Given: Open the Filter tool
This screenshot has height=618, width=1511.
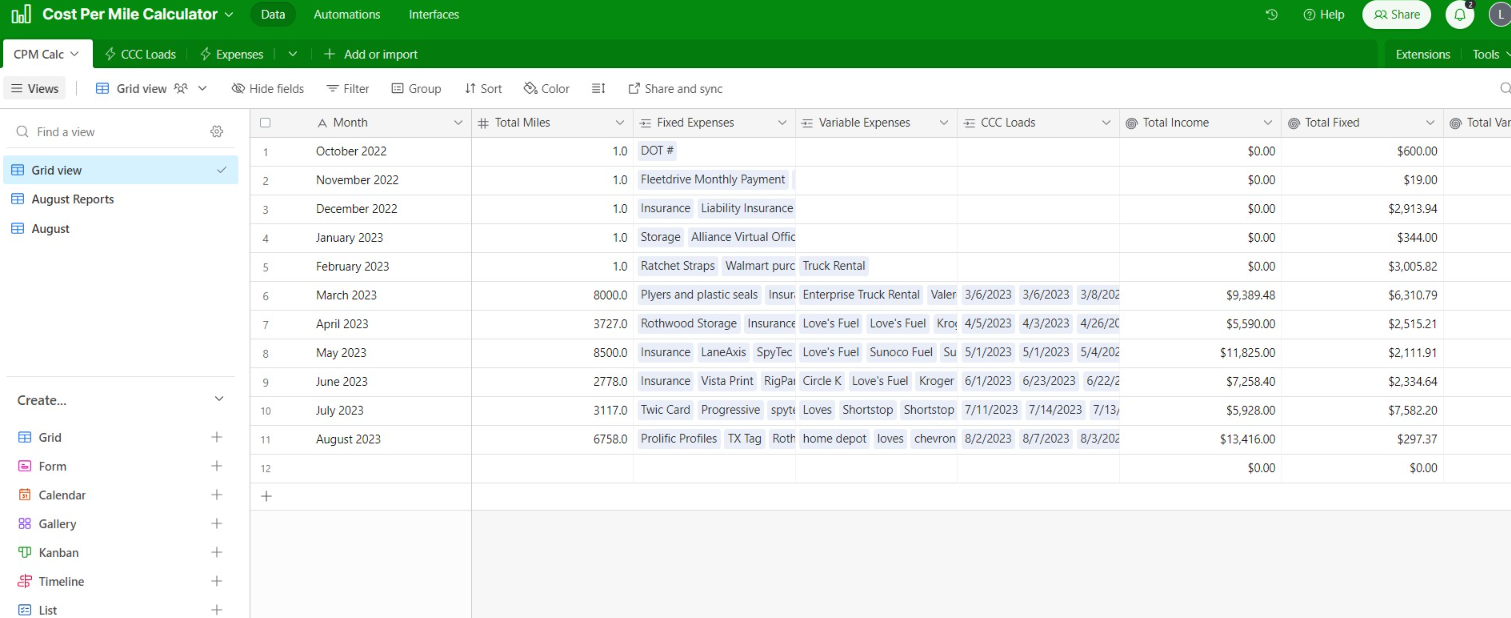Looking at the screenshot, I should click(x=347, y=88).
